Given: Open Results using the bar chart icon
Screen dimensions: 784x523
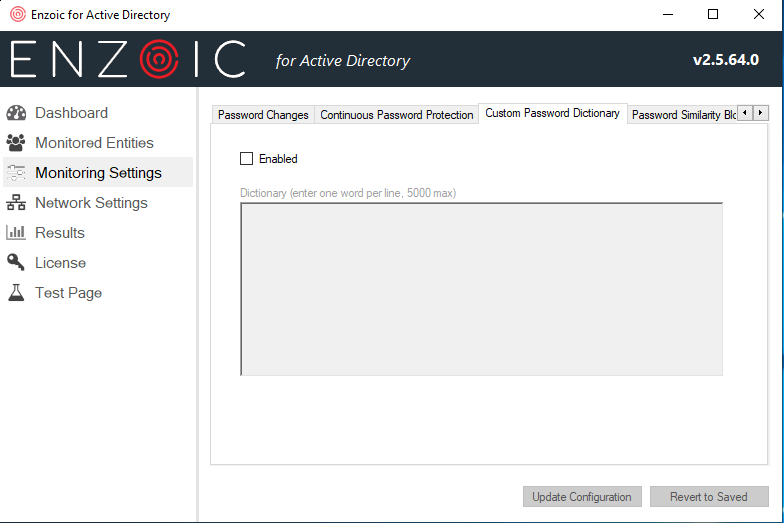Looking at the screenshot, I should click(16, 233).
